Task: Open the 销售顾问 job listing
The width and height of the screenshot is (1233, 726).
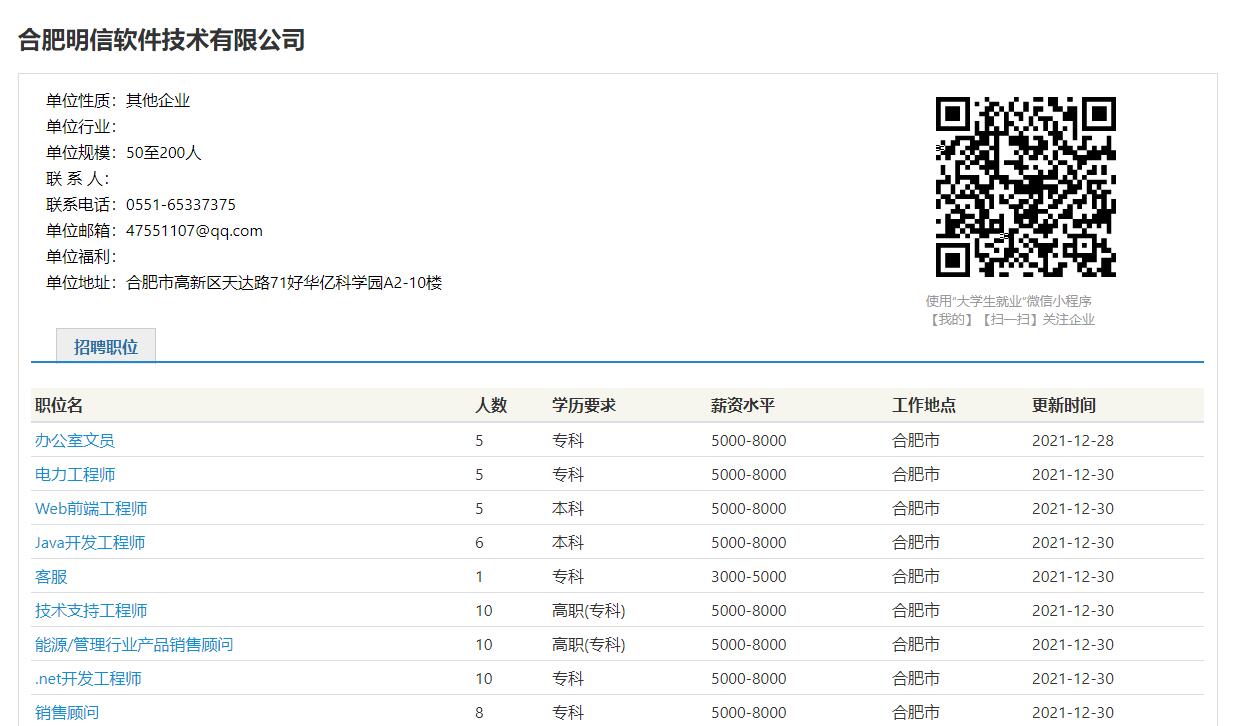Action: [67, 712]
